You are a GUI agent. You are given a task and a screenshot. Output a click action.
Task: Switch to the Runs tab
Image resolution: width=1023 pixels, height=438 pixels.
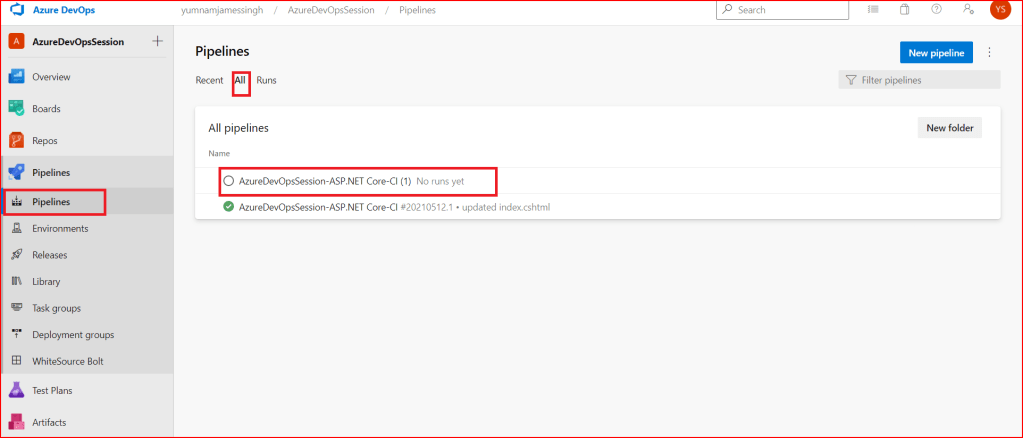(x=266, y=80)
